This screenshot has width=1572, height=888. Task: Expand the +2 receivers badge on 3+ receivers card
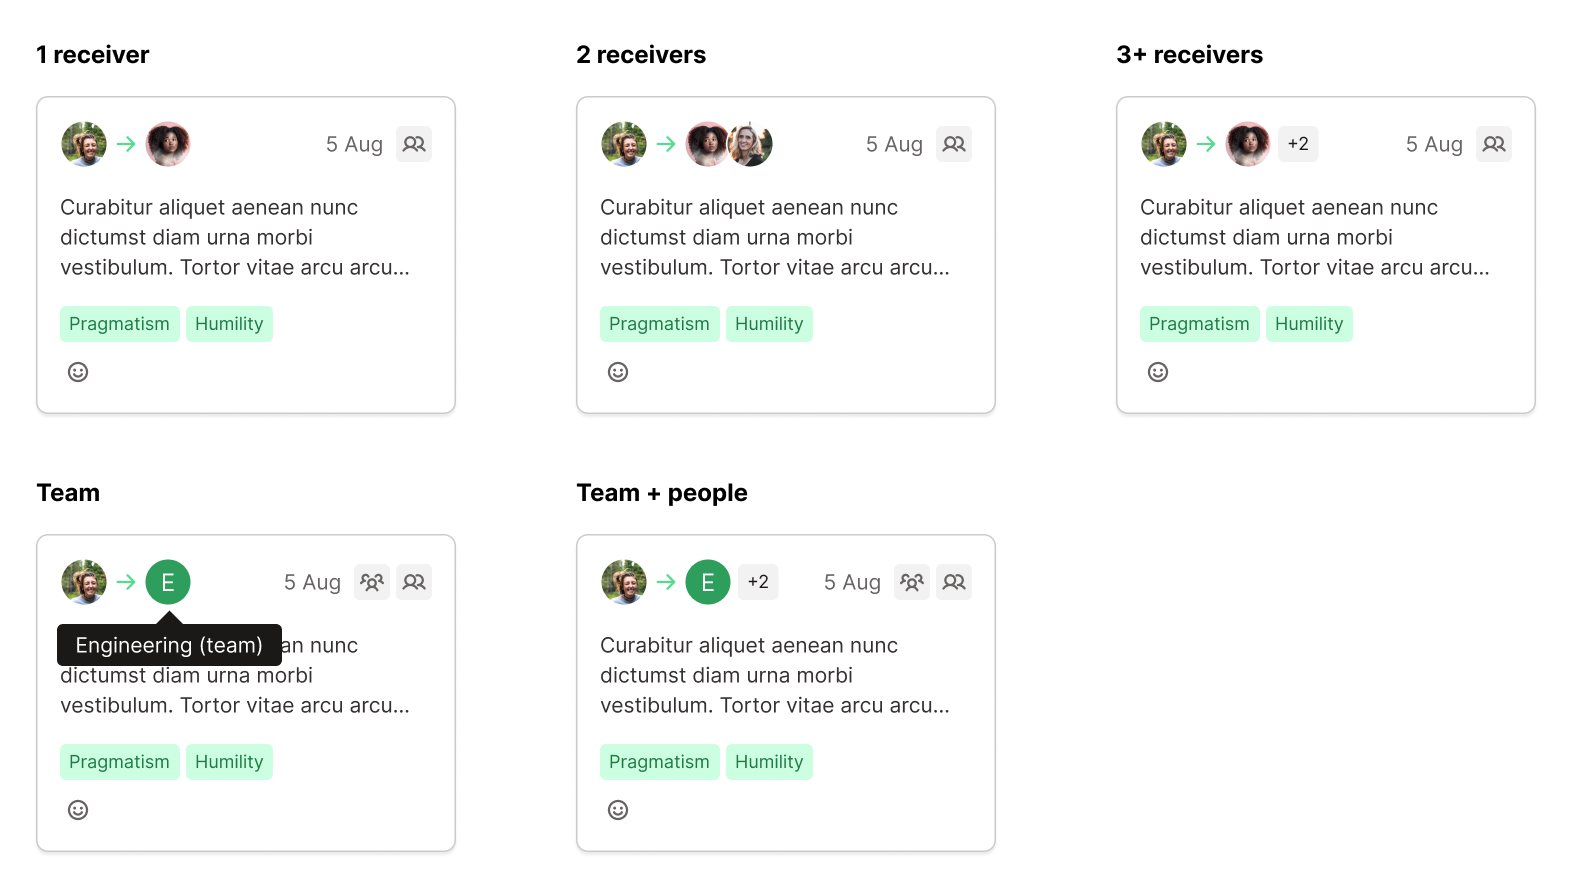[x=1298, y=144]
